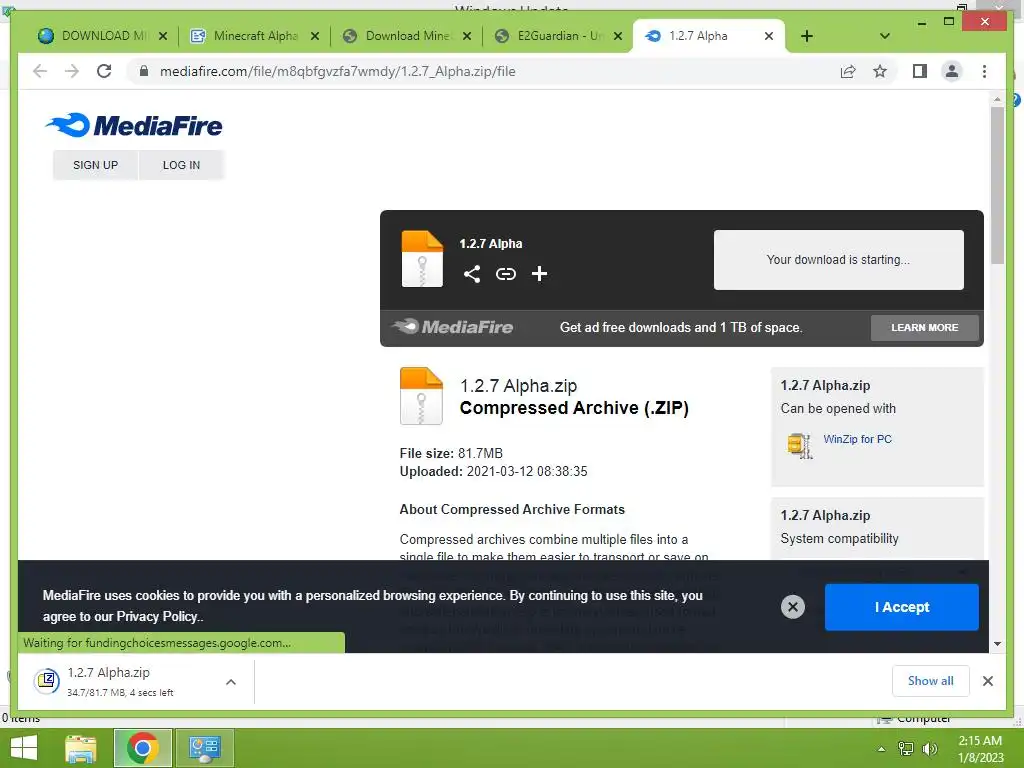Show hidden system tray icons
The height and width of the screenshot is (768, 1024).
point(882,749)
